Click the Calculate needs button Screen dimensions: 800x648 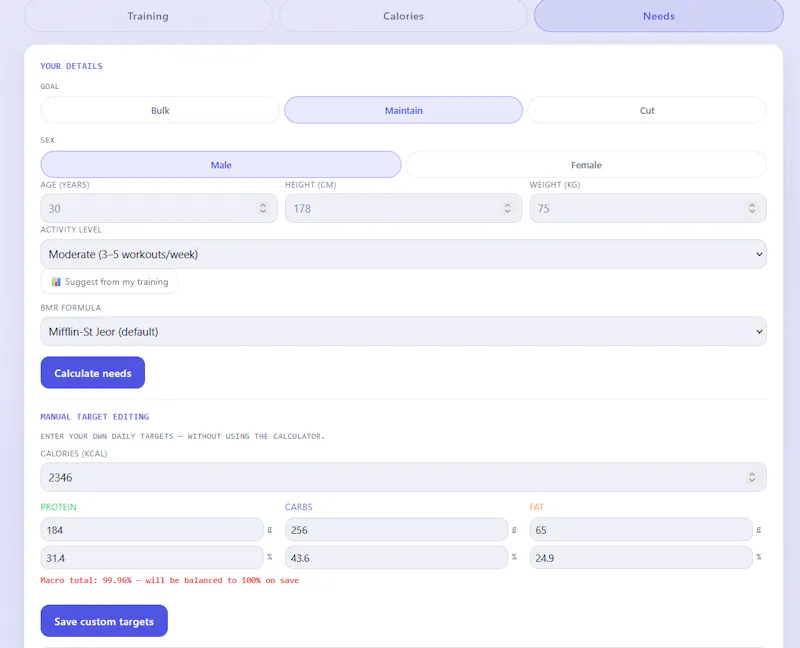click(93, 372)
